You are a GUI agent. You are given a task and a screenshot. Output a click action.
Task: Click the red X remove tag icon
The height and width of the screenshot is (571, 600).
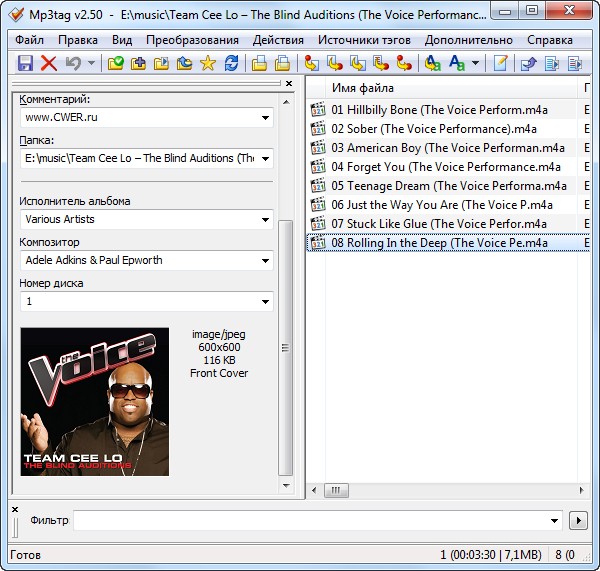pos(49,63)
